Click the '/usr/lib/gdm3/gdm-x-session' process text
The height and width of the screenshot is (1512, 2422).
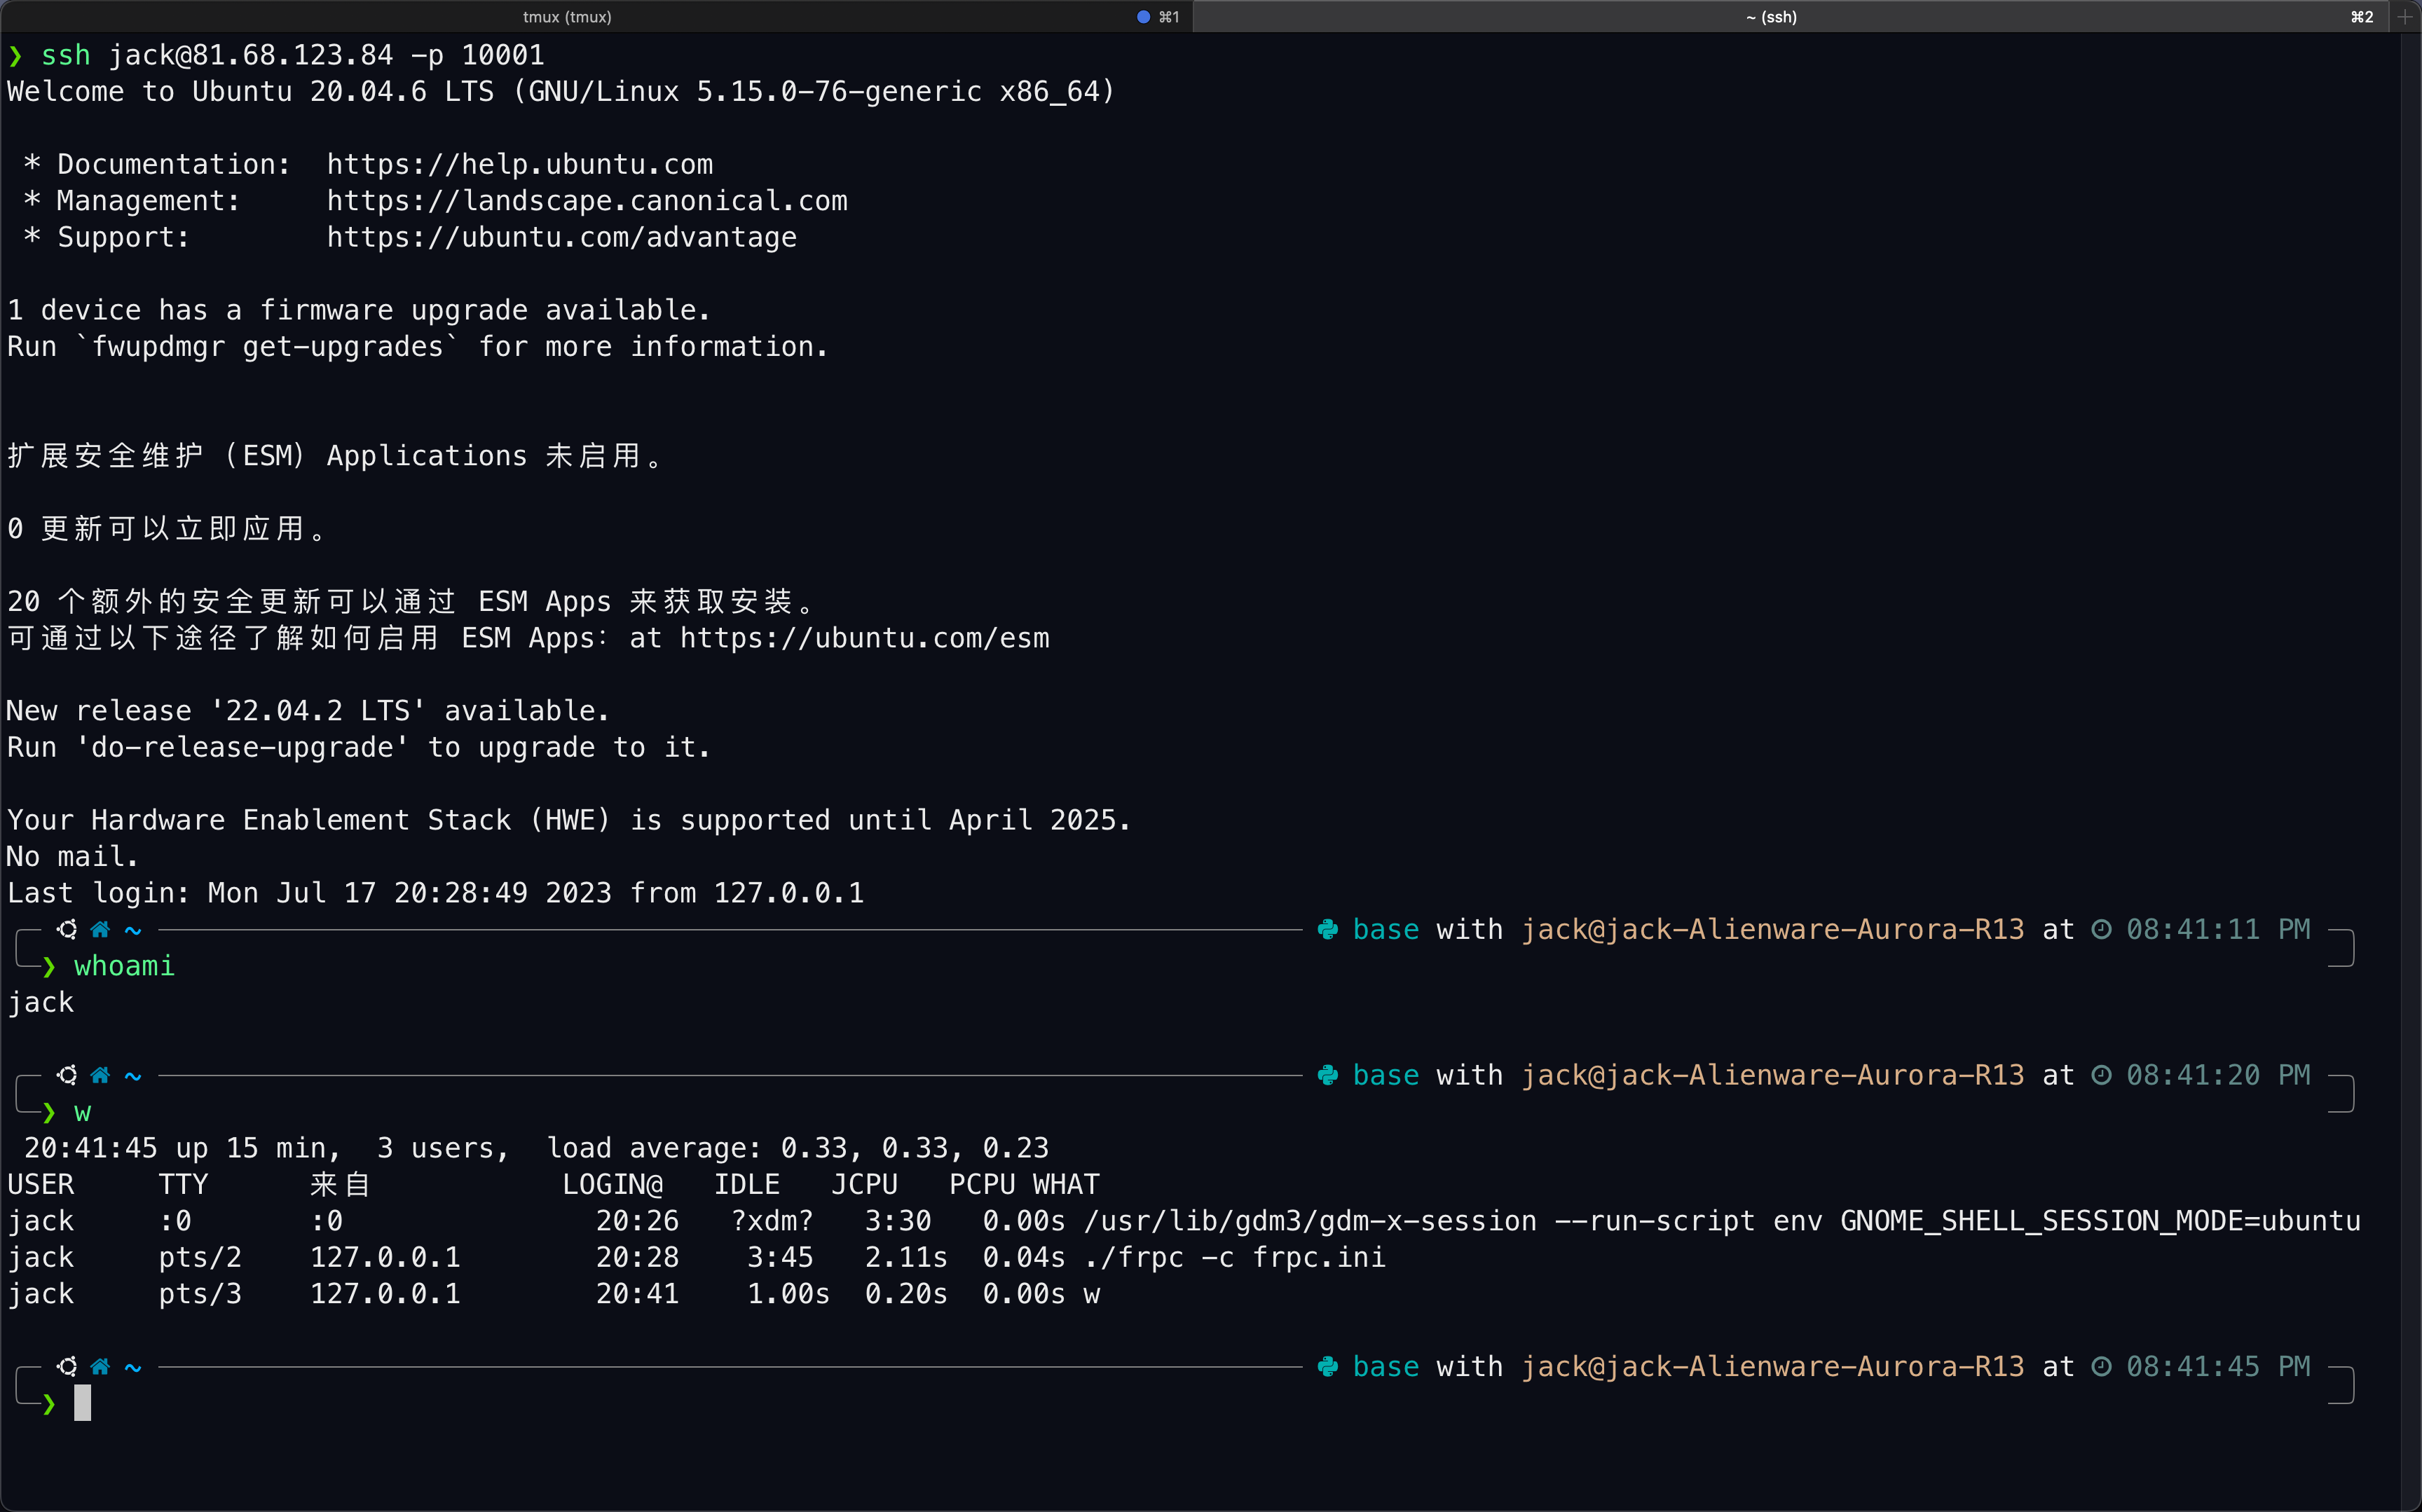click(x=1310, y=1221)
